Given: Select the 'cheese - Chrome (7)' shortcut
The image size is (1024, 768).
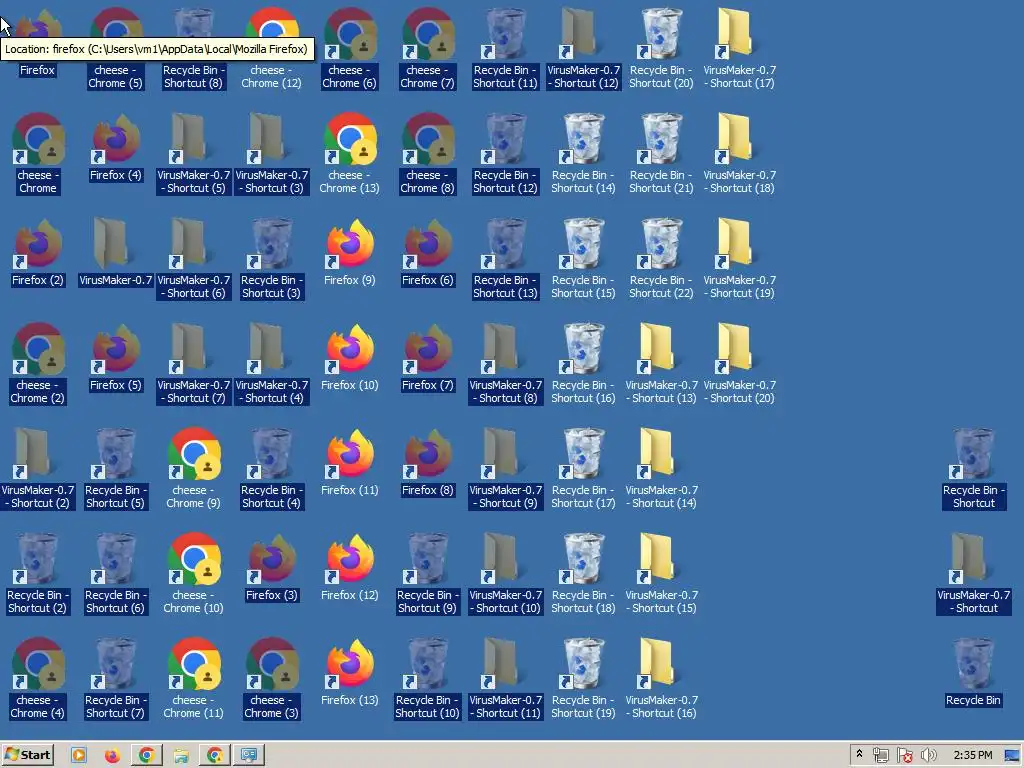Looking at the screenshot, I should (x=427, y=49).
